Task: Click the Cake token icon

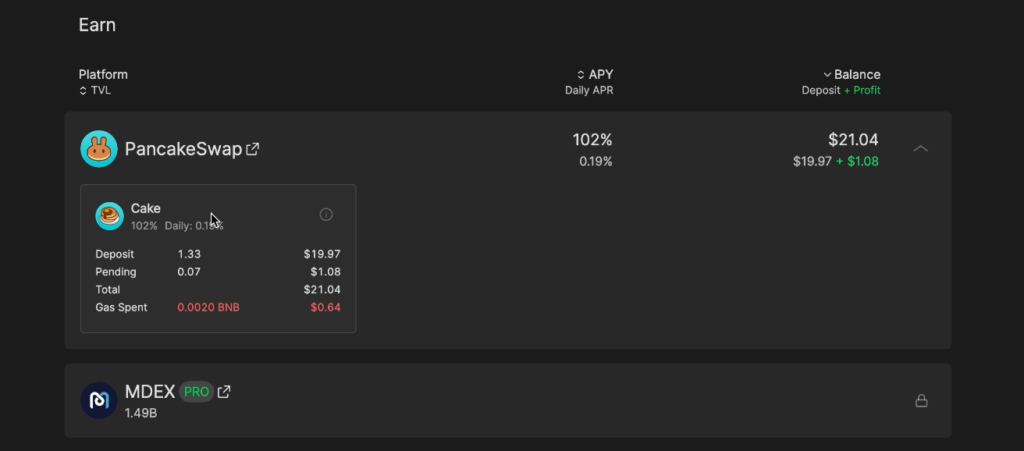Action: [110, 216]
